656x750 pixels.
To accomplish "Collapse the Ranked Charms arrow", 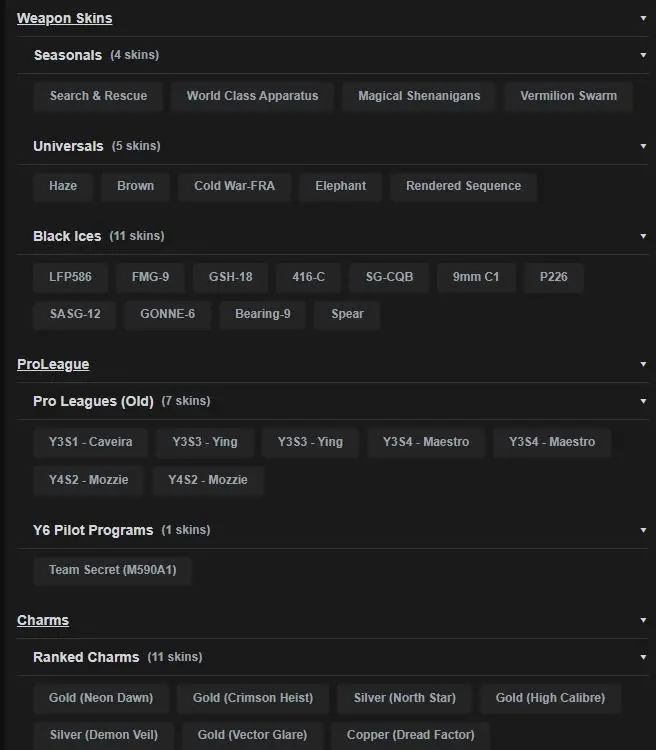I will coord(643,657).
